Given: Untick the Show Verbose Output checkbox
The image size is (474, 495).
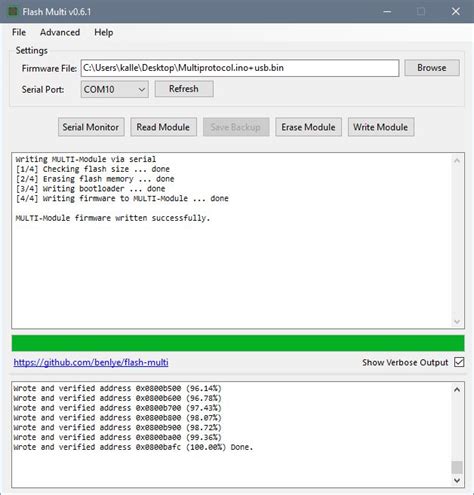Looking at the screenshot, I should click(x=459, y=362).
